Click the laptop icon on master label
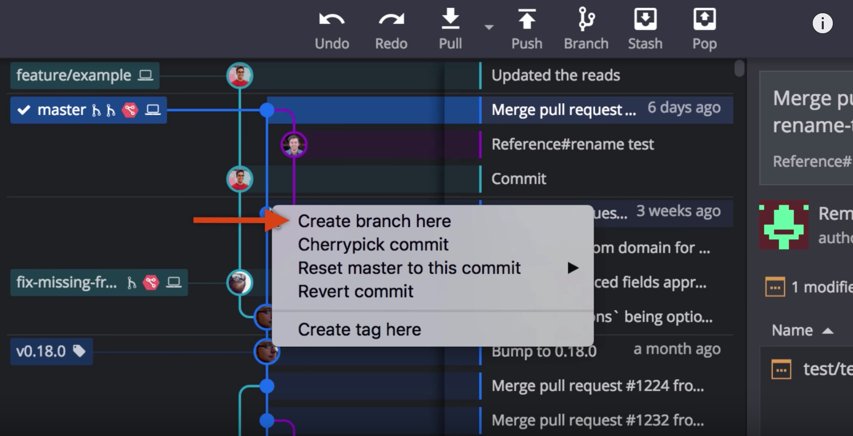853x436 pixels. pyautogui.click(x=153, y=110)
